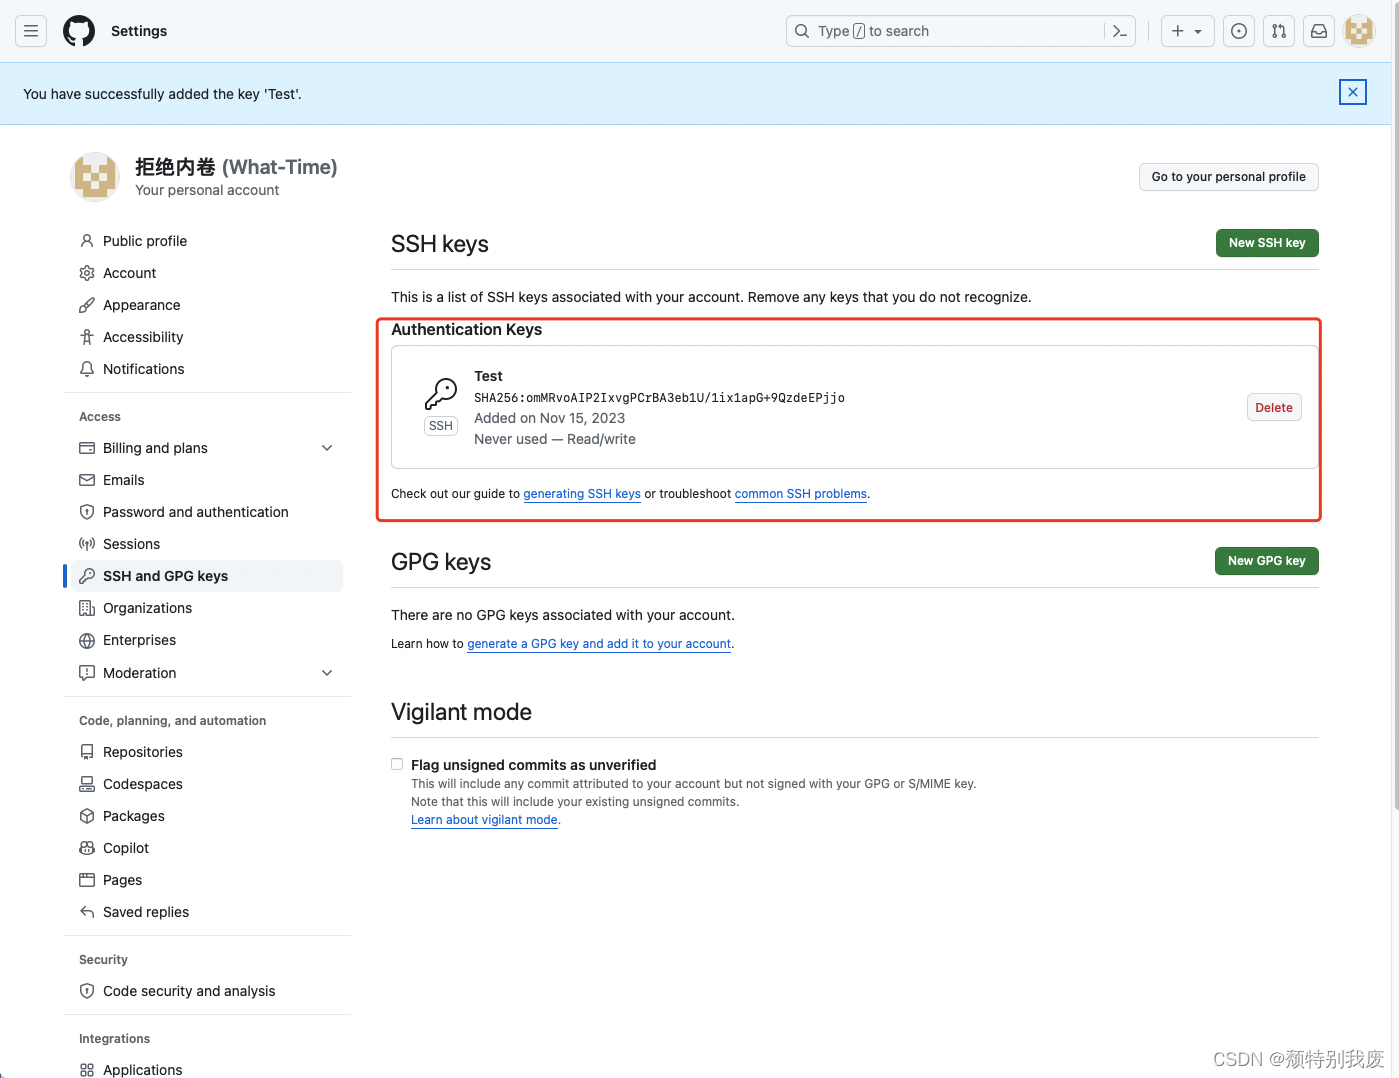Image resolution: width=1399 pixels, height=1078 pixels.
Task: Expand the Moderation section
Action: [x=327, y=672]
